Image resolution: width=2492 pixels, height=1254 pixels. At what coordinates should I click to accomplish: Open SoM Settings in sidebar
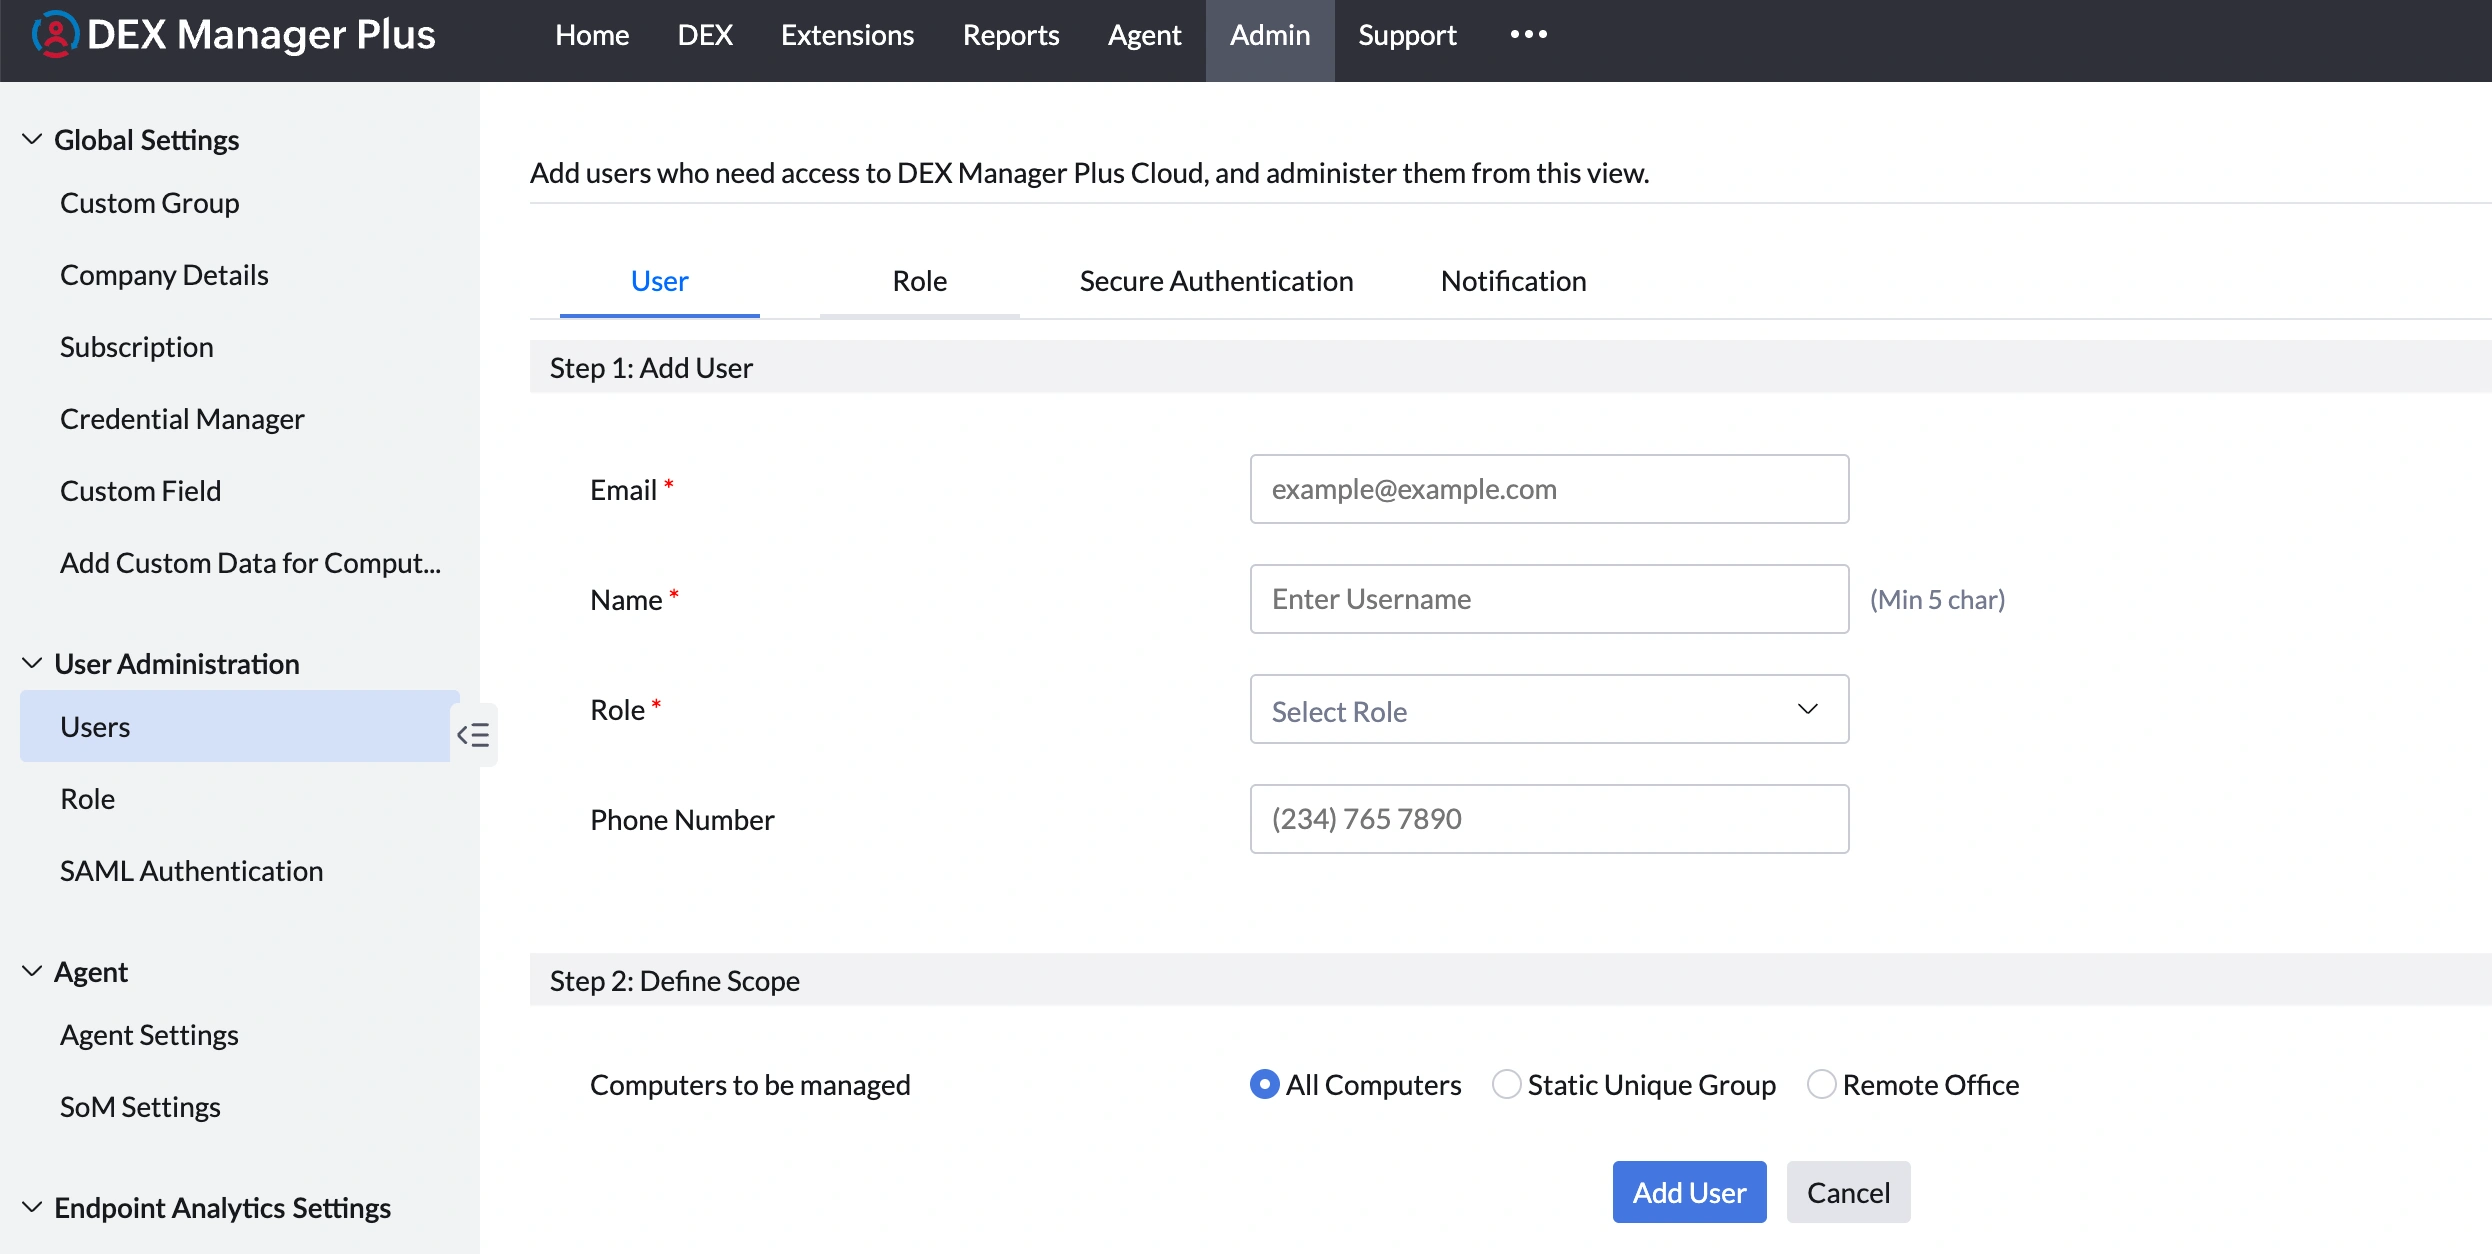point(140,1107)
